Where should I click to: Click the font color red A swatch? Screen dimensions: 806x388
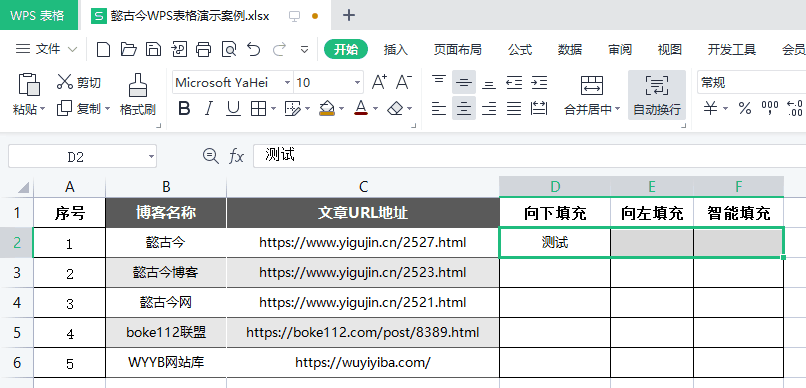click(x=361, y=108)
